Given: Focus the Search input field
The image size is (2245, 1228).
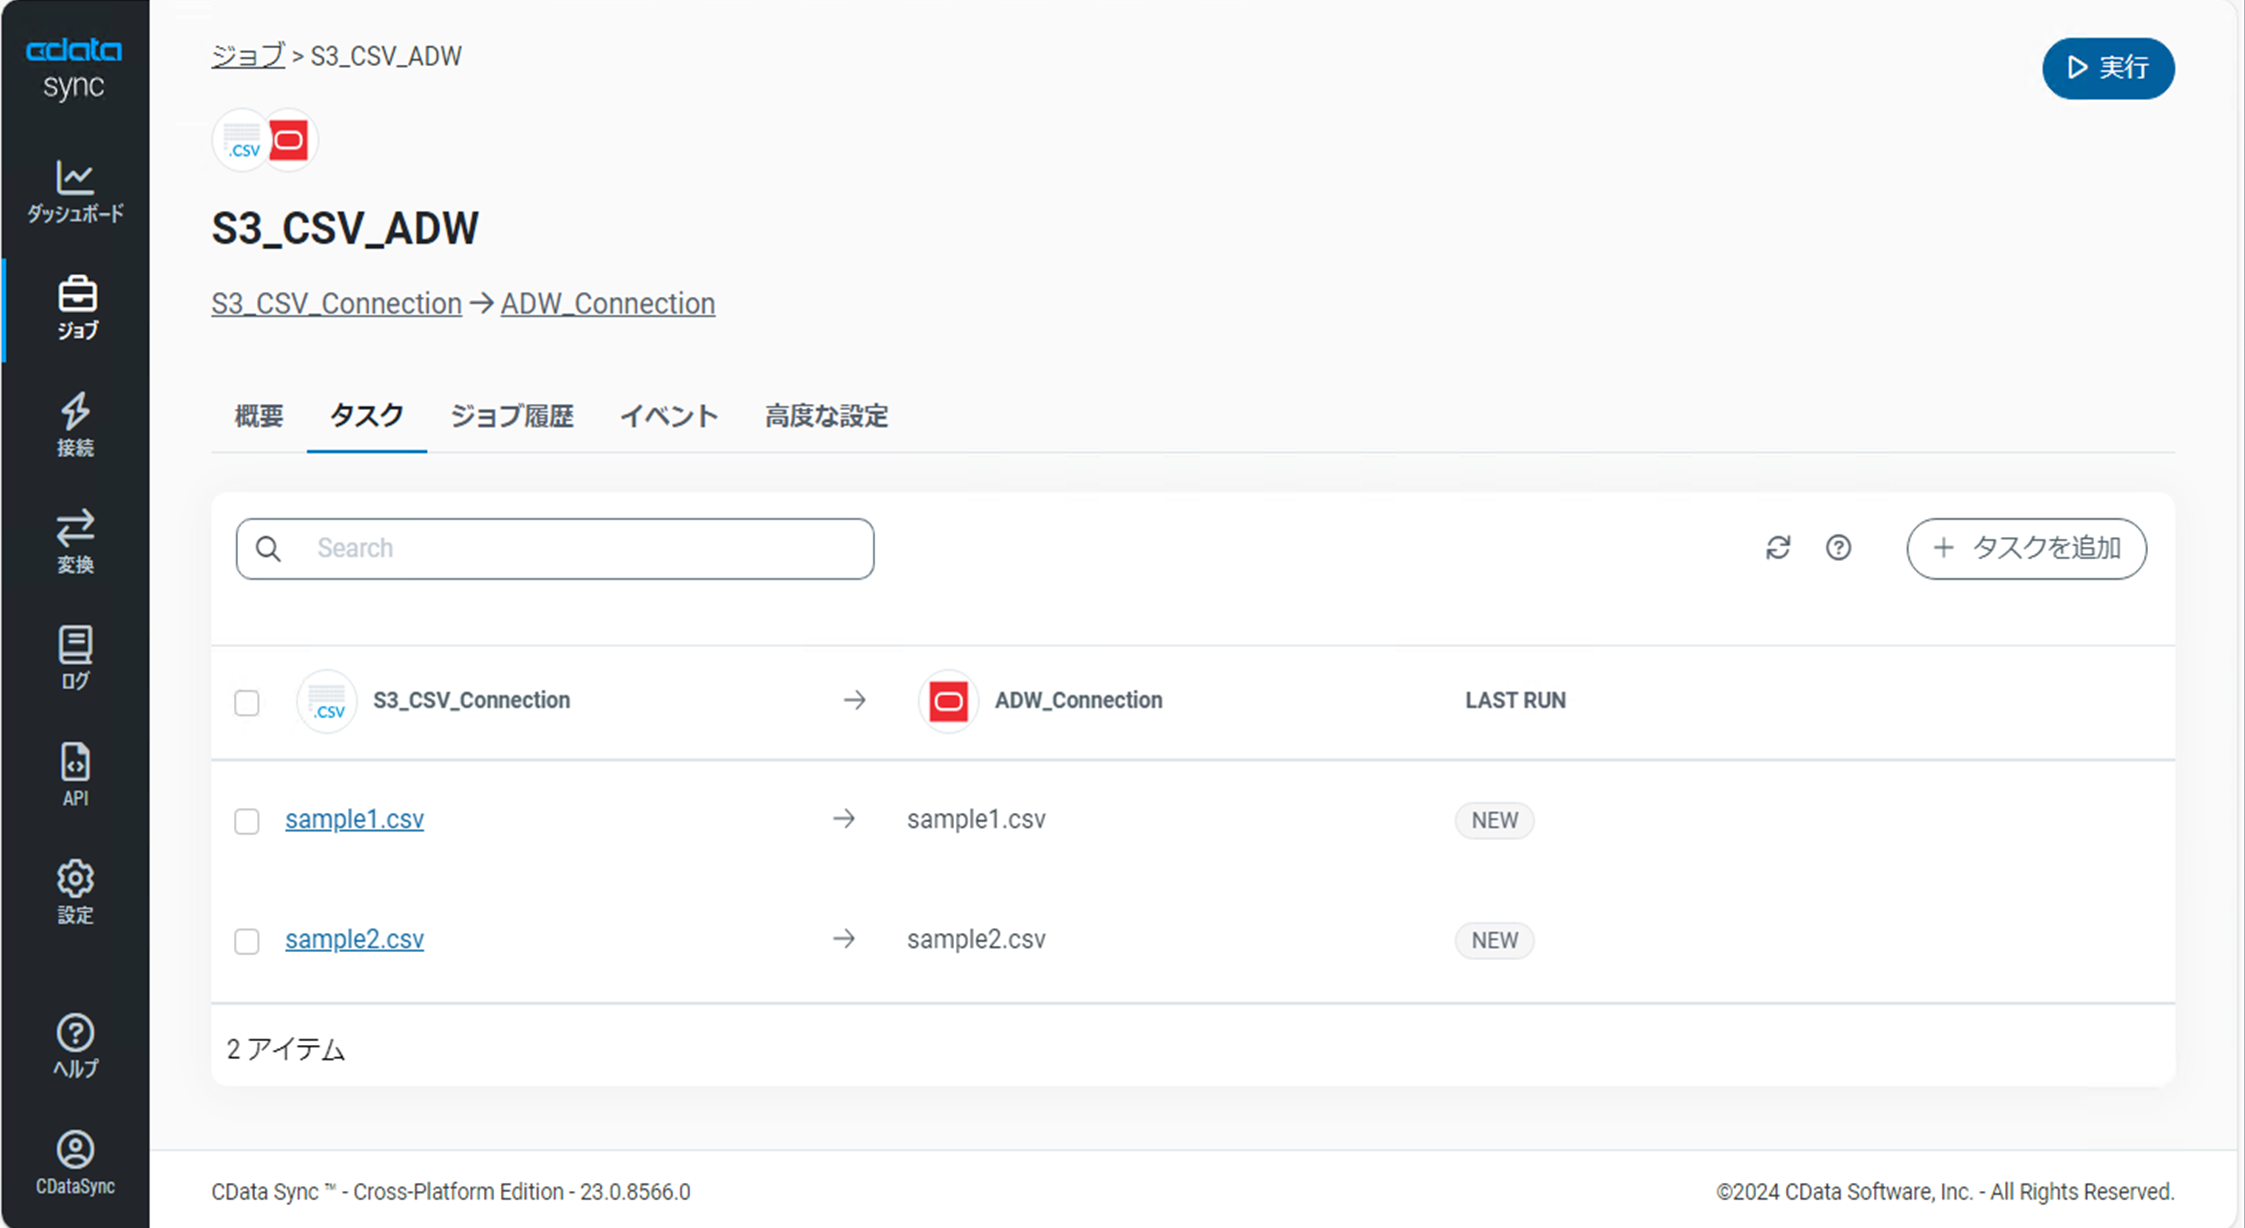Looking at the screenshot, I should (x=555, y=548).
